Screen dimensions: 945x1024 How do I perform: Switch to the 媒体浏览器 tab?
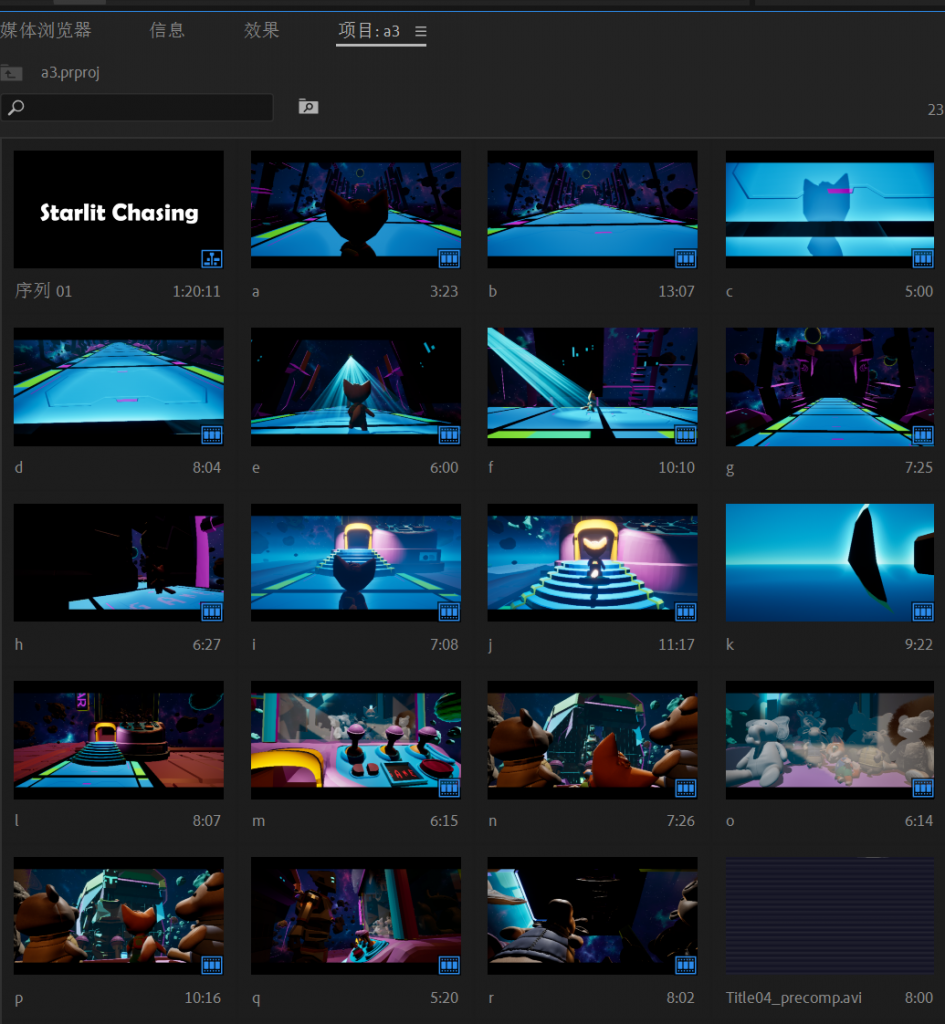[46, 30]
